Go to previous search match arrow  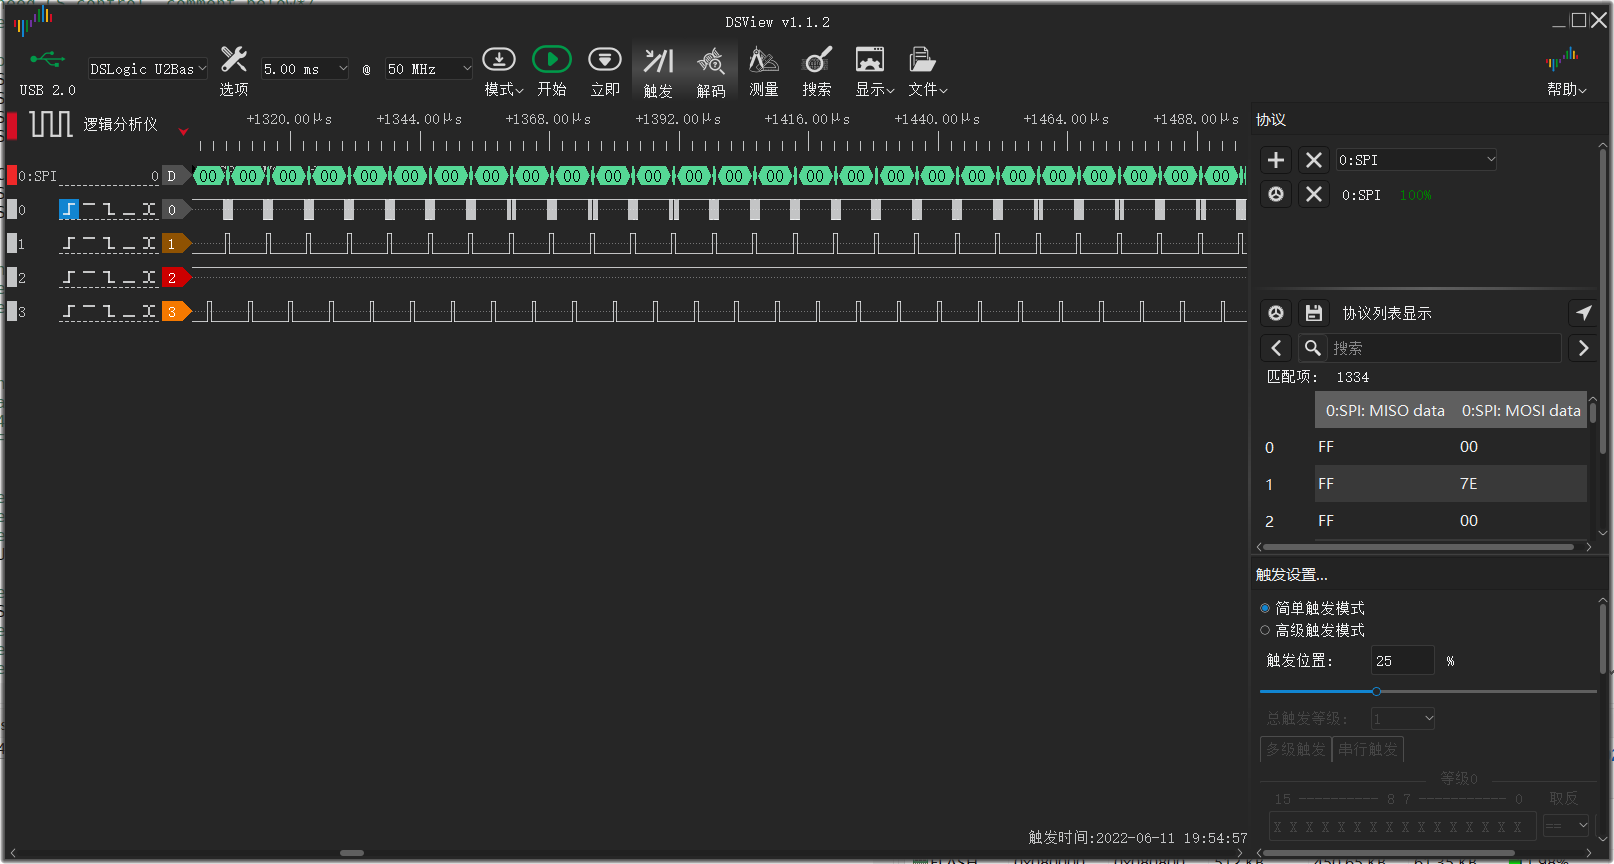pos(1276,348)
